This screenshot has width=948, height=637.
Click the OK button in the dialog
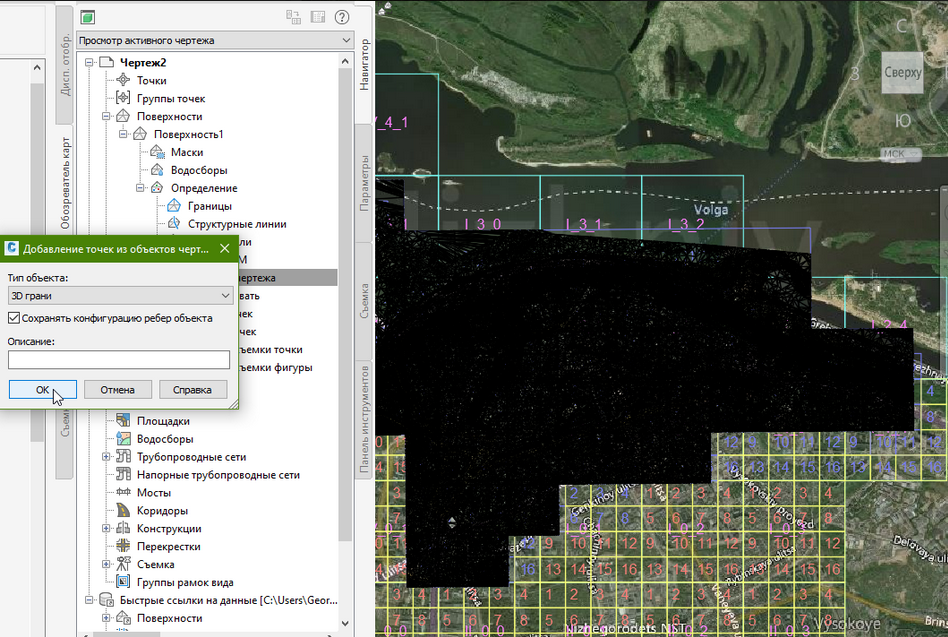pos(42,389)
